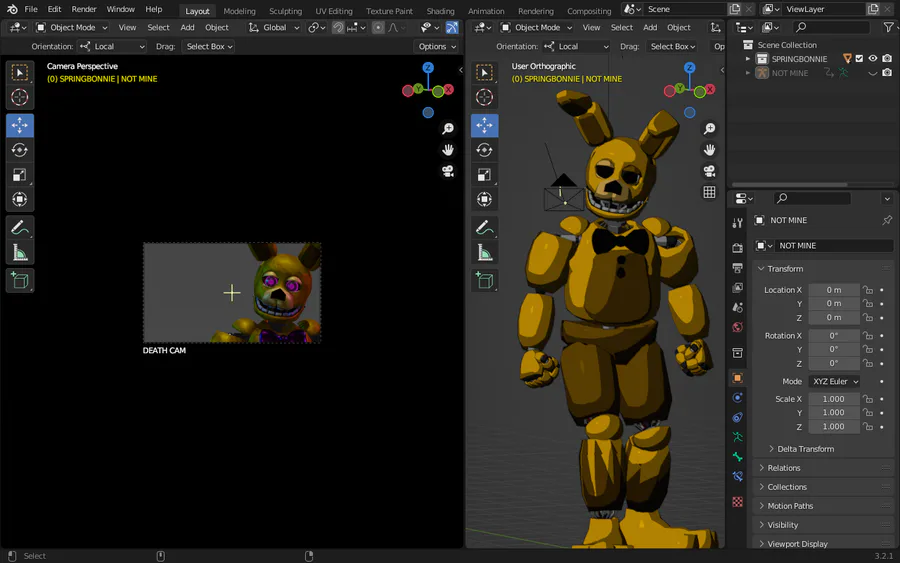Select the Cursor tool in left viewport
The width and height of the screenshot is (900, 563).
coord(20,98)
